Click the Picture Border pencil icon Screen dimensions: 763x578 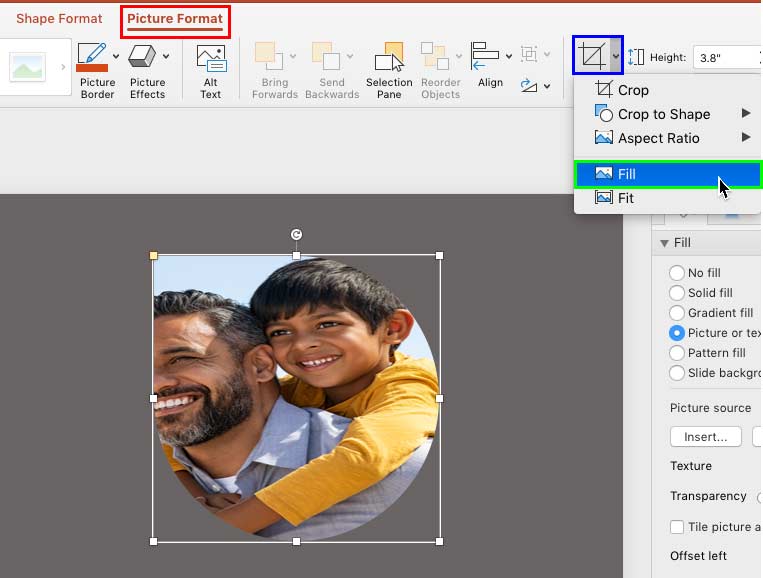click(91, 56)
